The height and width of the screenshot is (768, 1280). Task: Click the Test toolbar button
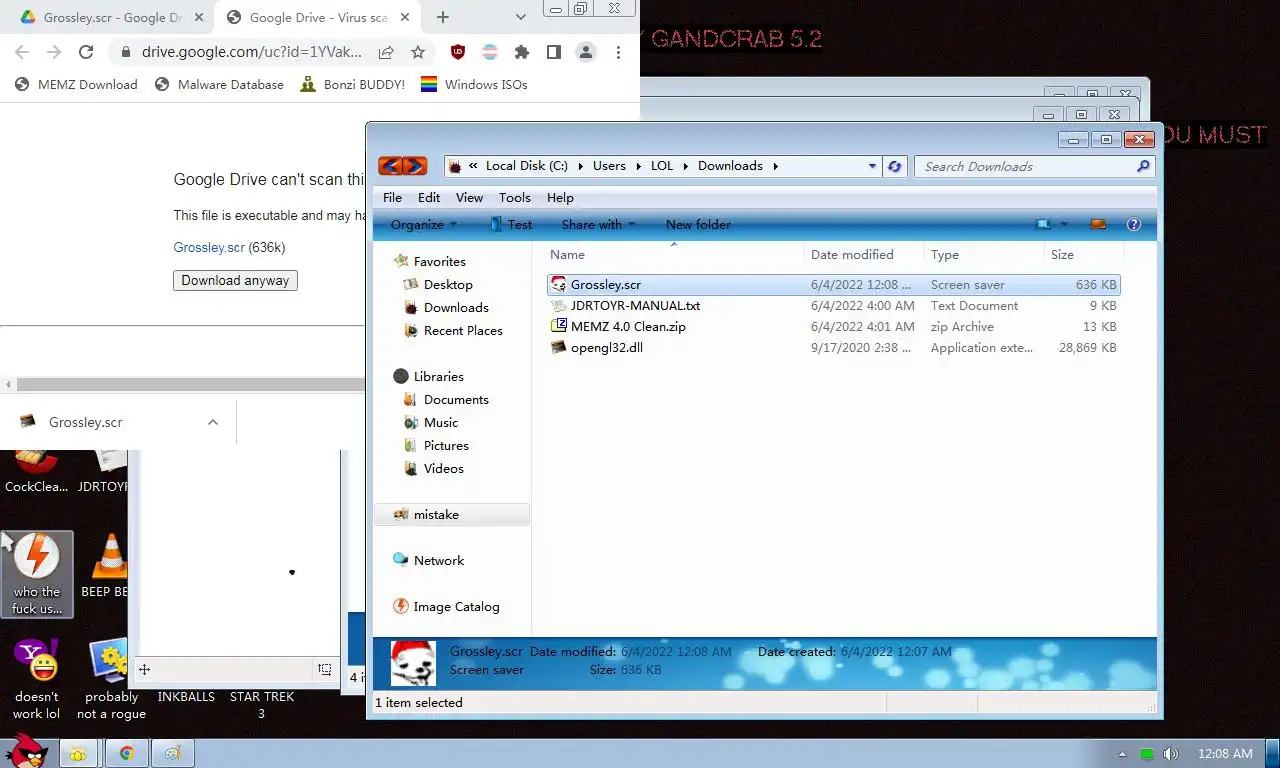pos(510,224)
